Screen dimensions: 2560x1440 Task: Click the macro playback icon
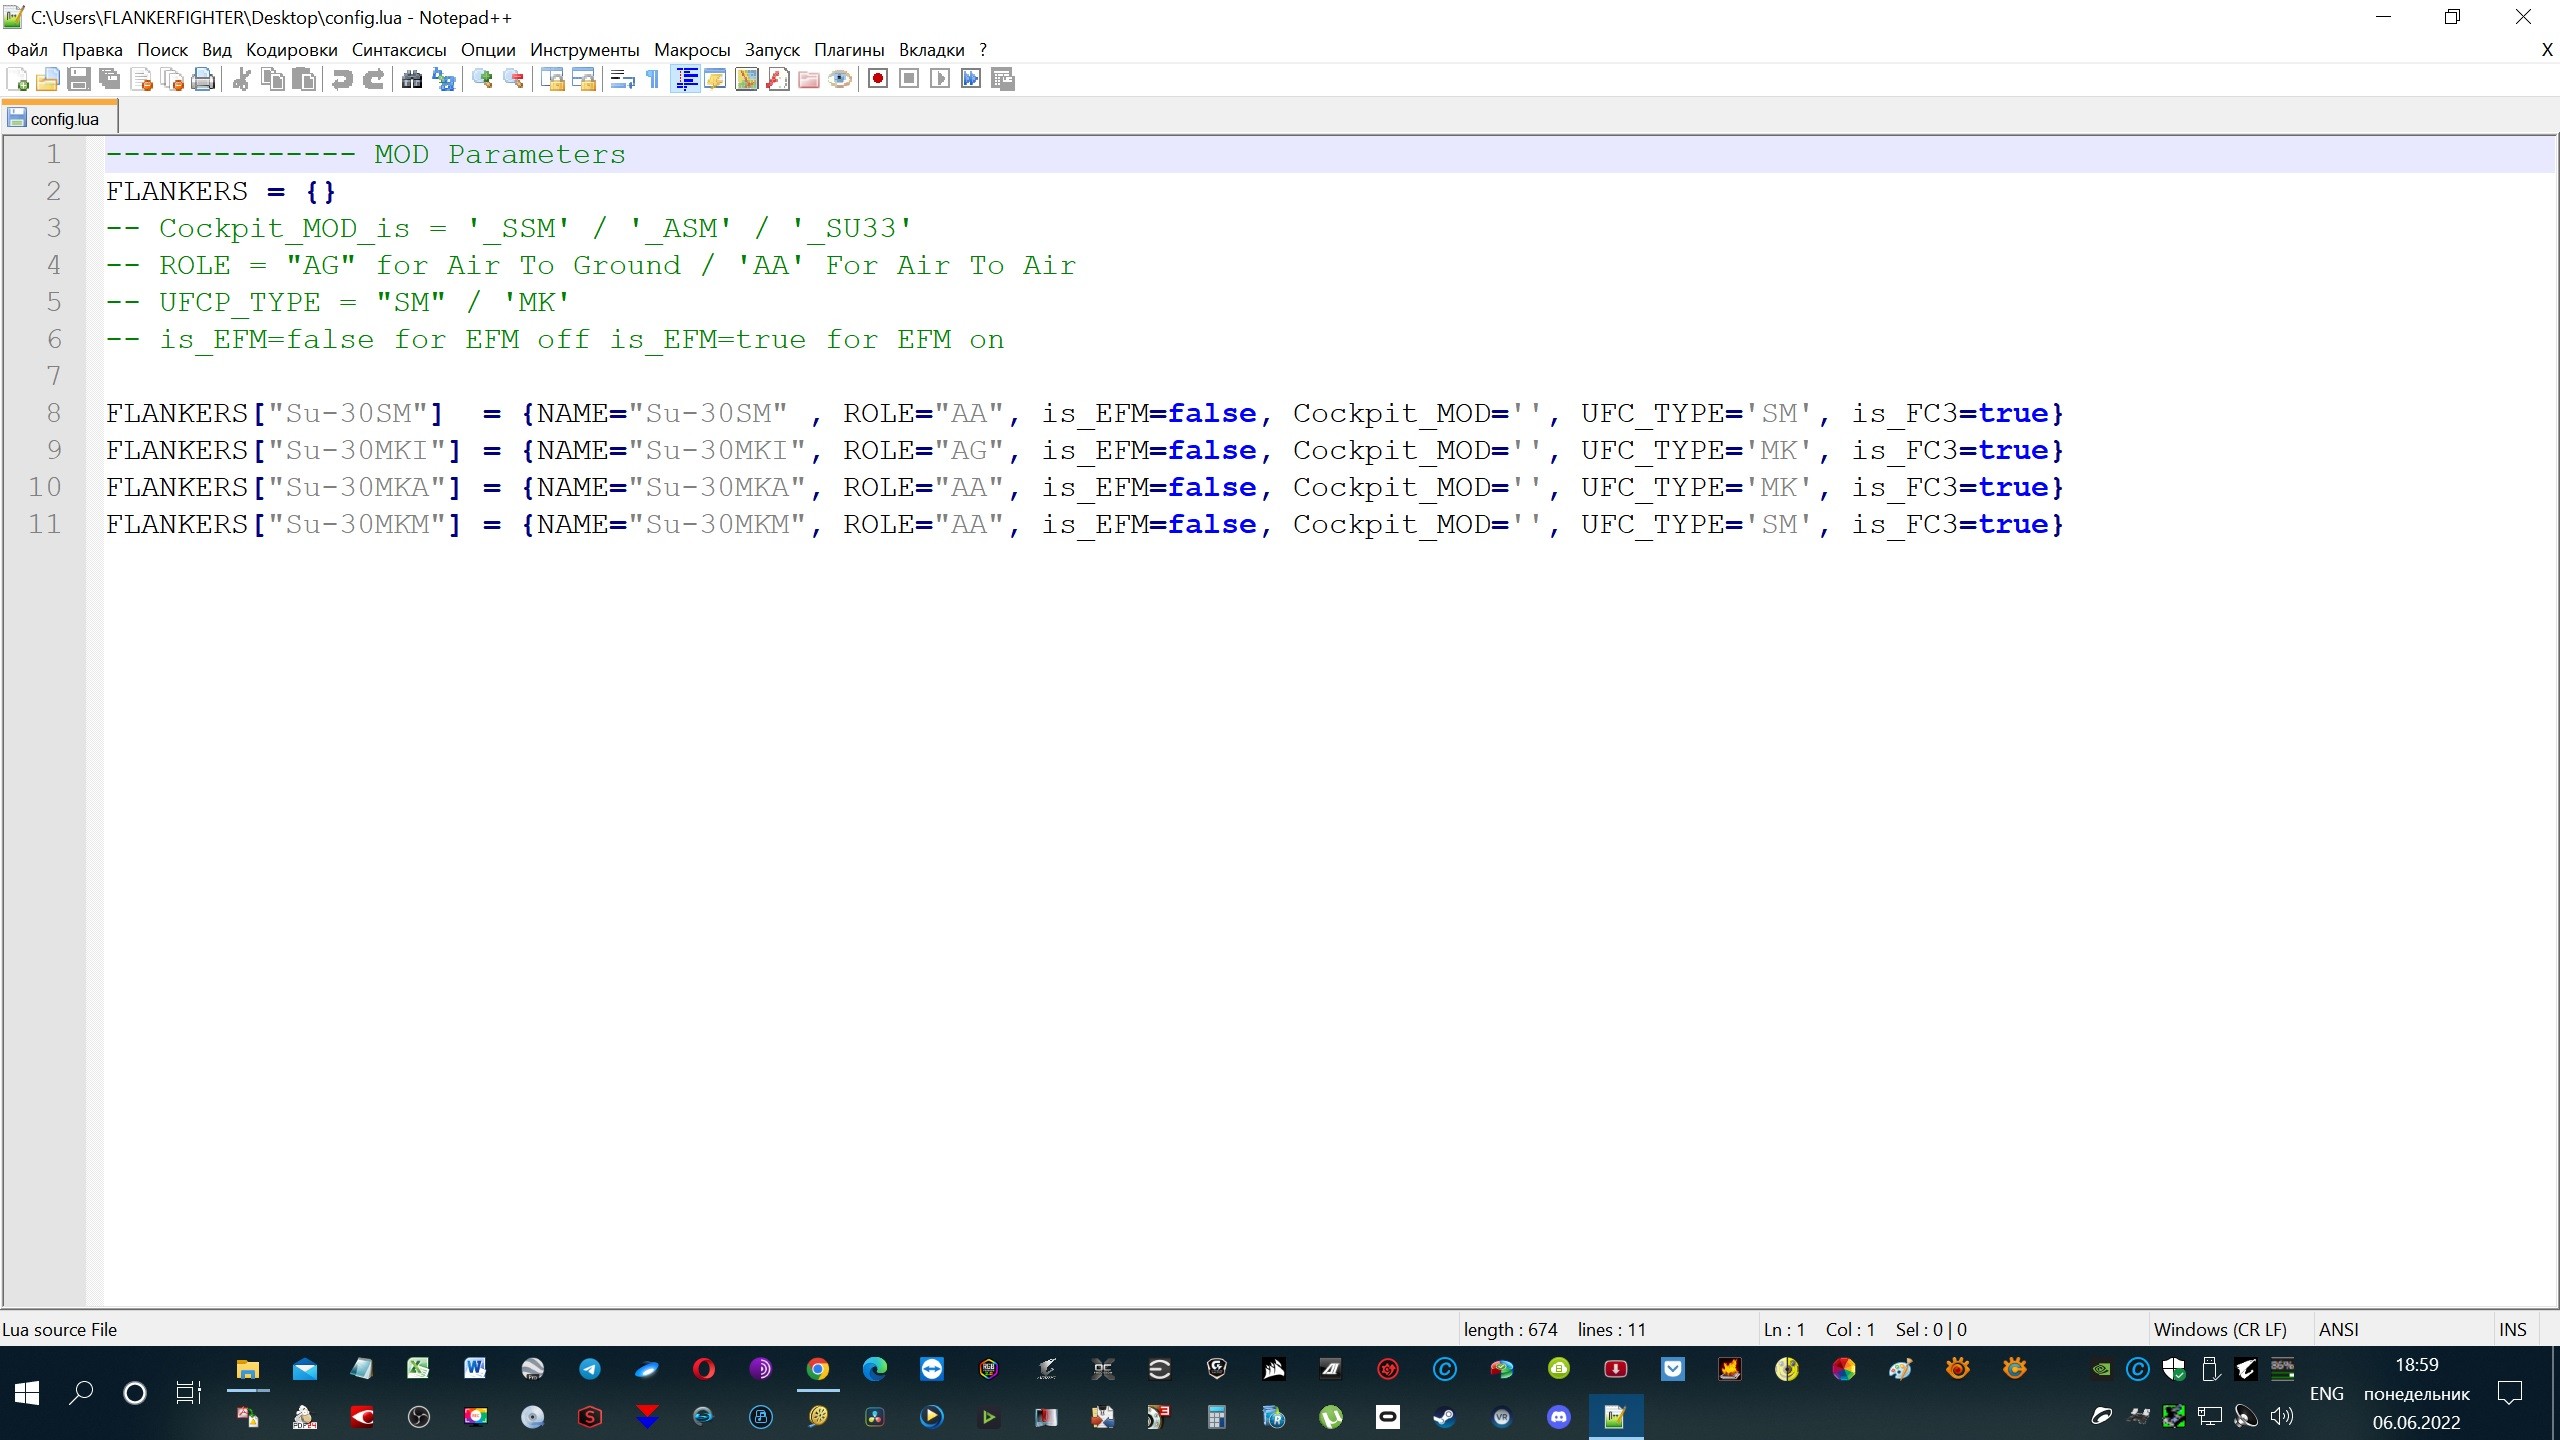point(940,79)
